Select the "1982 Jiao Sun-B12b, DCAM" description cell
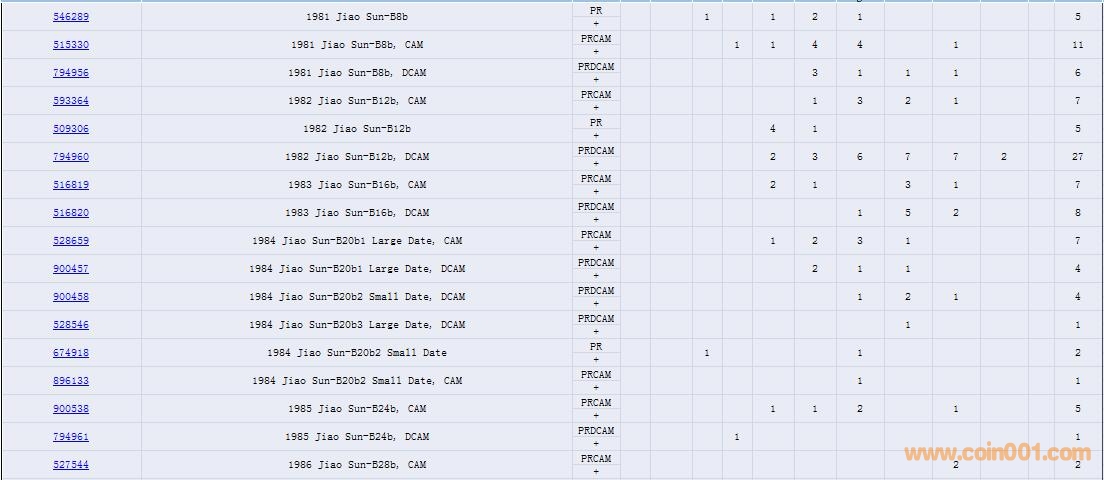1104x480 pixels. [356, 157]
